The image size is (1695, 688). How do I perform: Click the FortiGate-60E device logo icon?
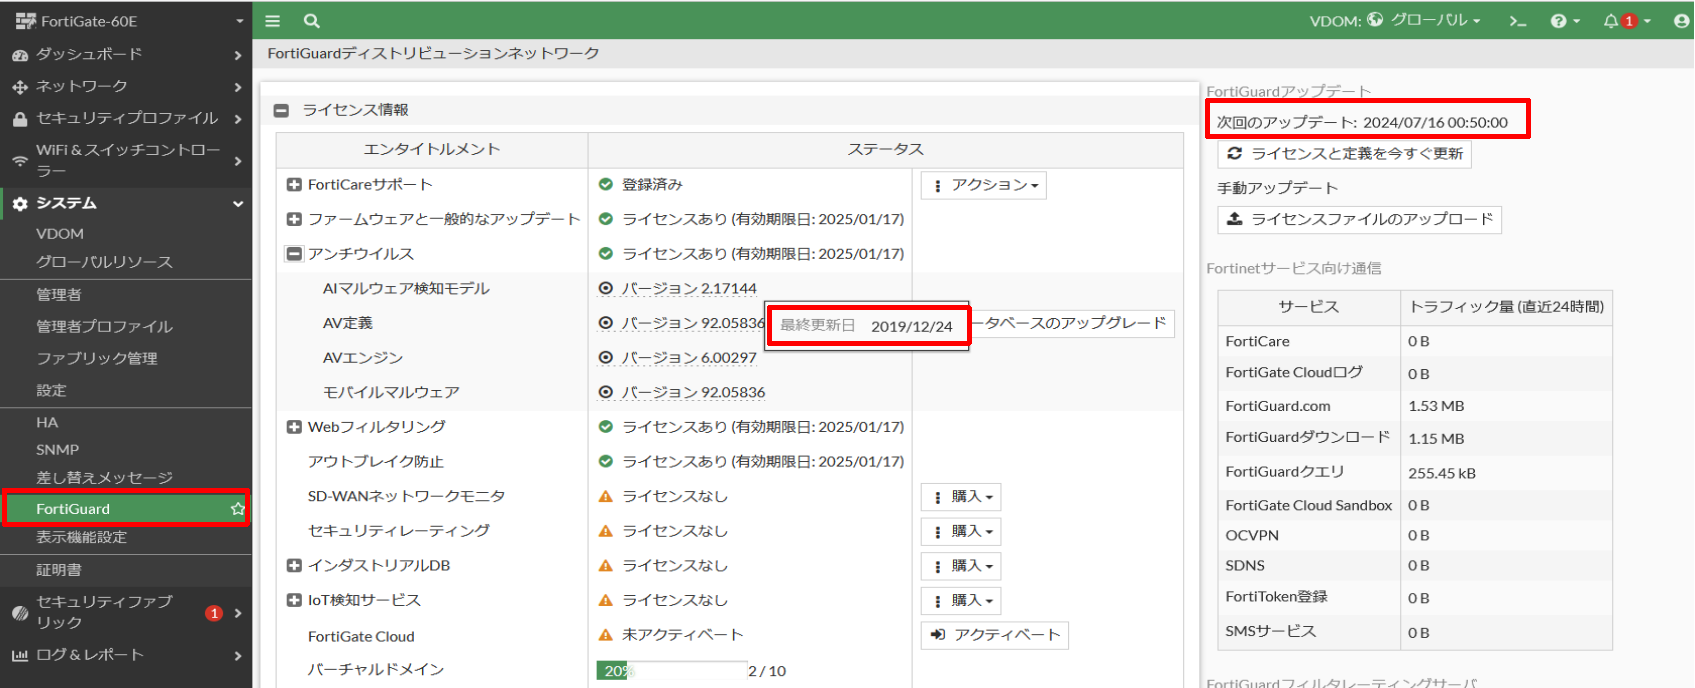pyautogui.click(x=25, y=20)
